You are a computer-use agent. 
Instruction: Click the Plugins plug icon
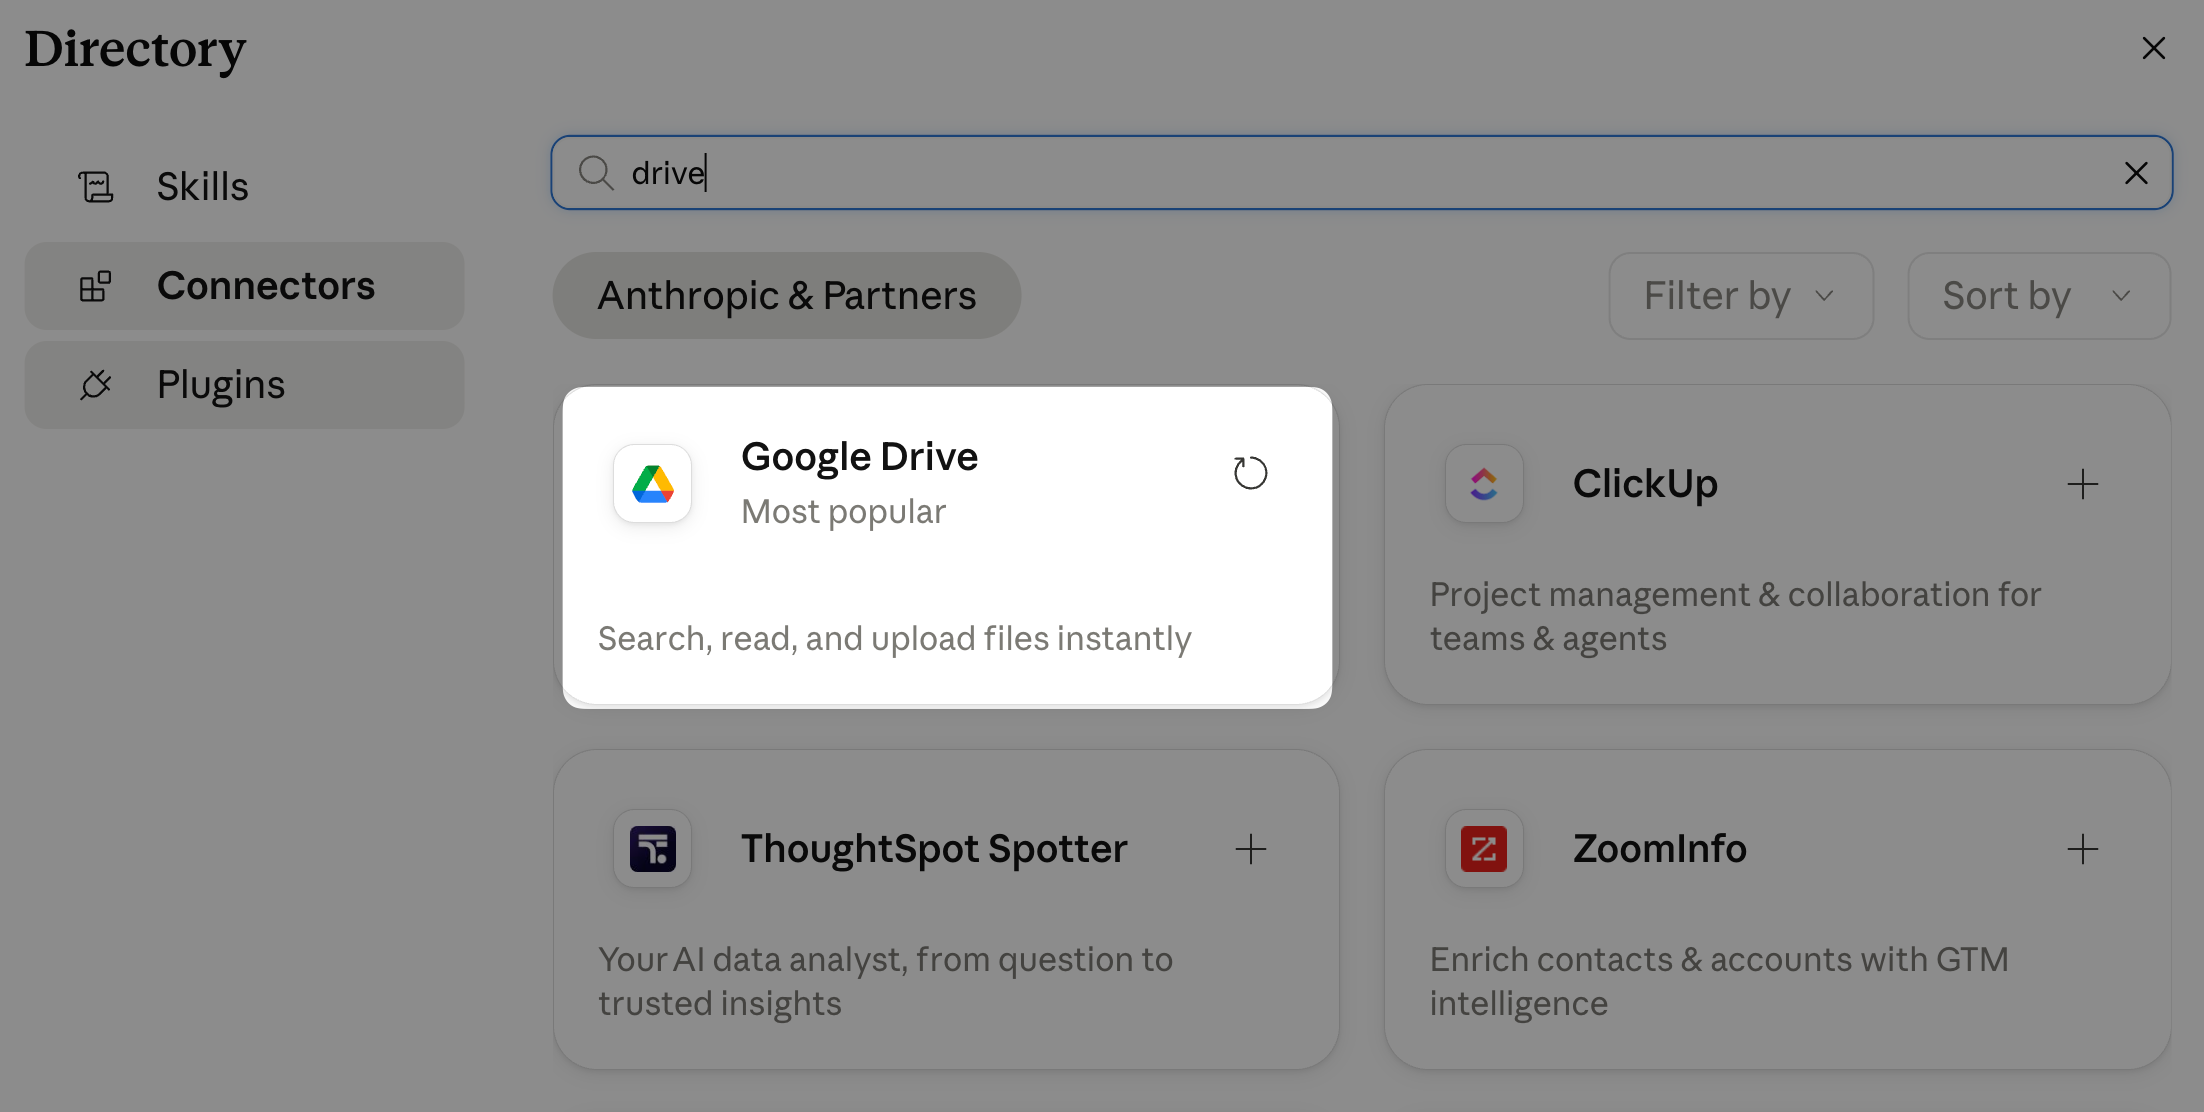(96, 385)
